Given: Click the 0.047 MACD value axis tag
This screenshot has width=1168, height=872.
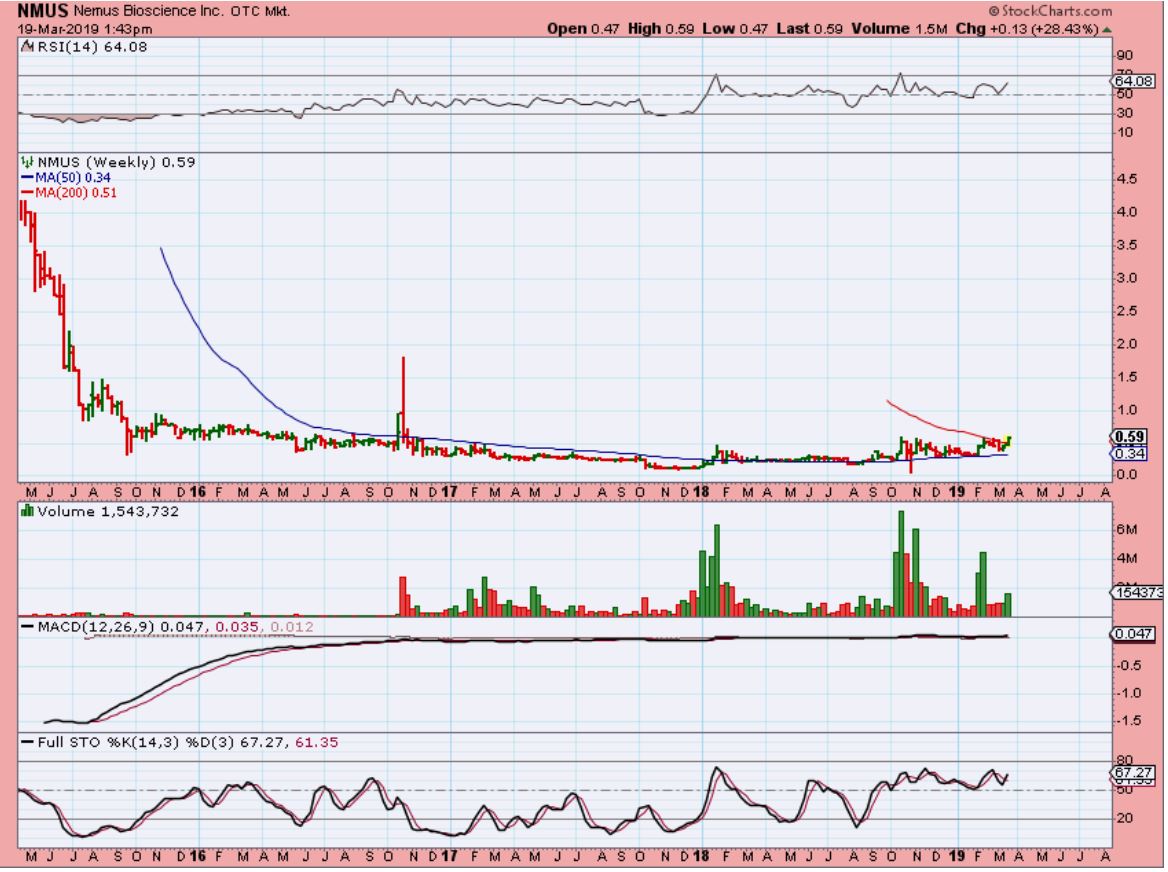Looking at the screenshot, I should tap(1135, 633).
